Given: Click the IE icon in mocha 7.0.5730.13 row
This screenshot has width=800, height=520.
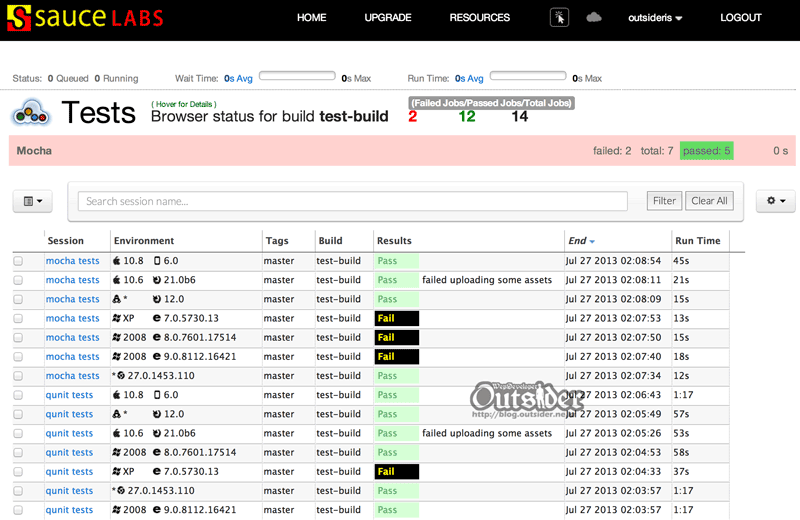Looking at the screenshot, I should (157, 318).
